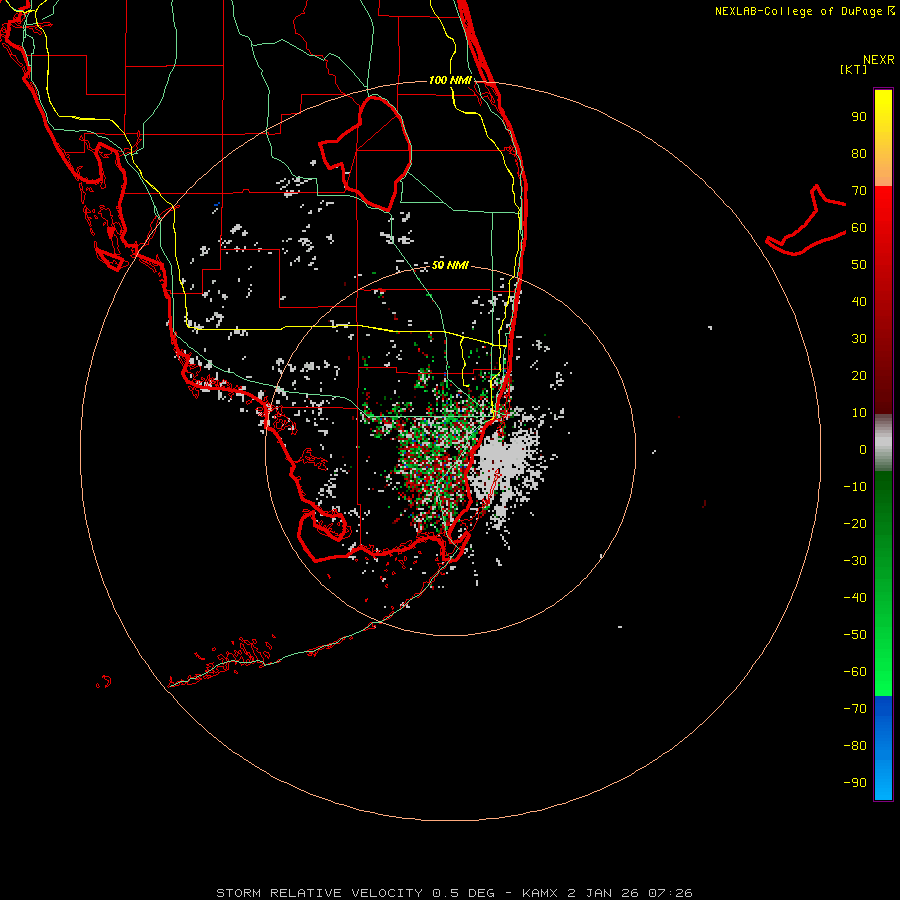Click the NEXR label above the color scale
900x900 pixels.
[878, 60]
